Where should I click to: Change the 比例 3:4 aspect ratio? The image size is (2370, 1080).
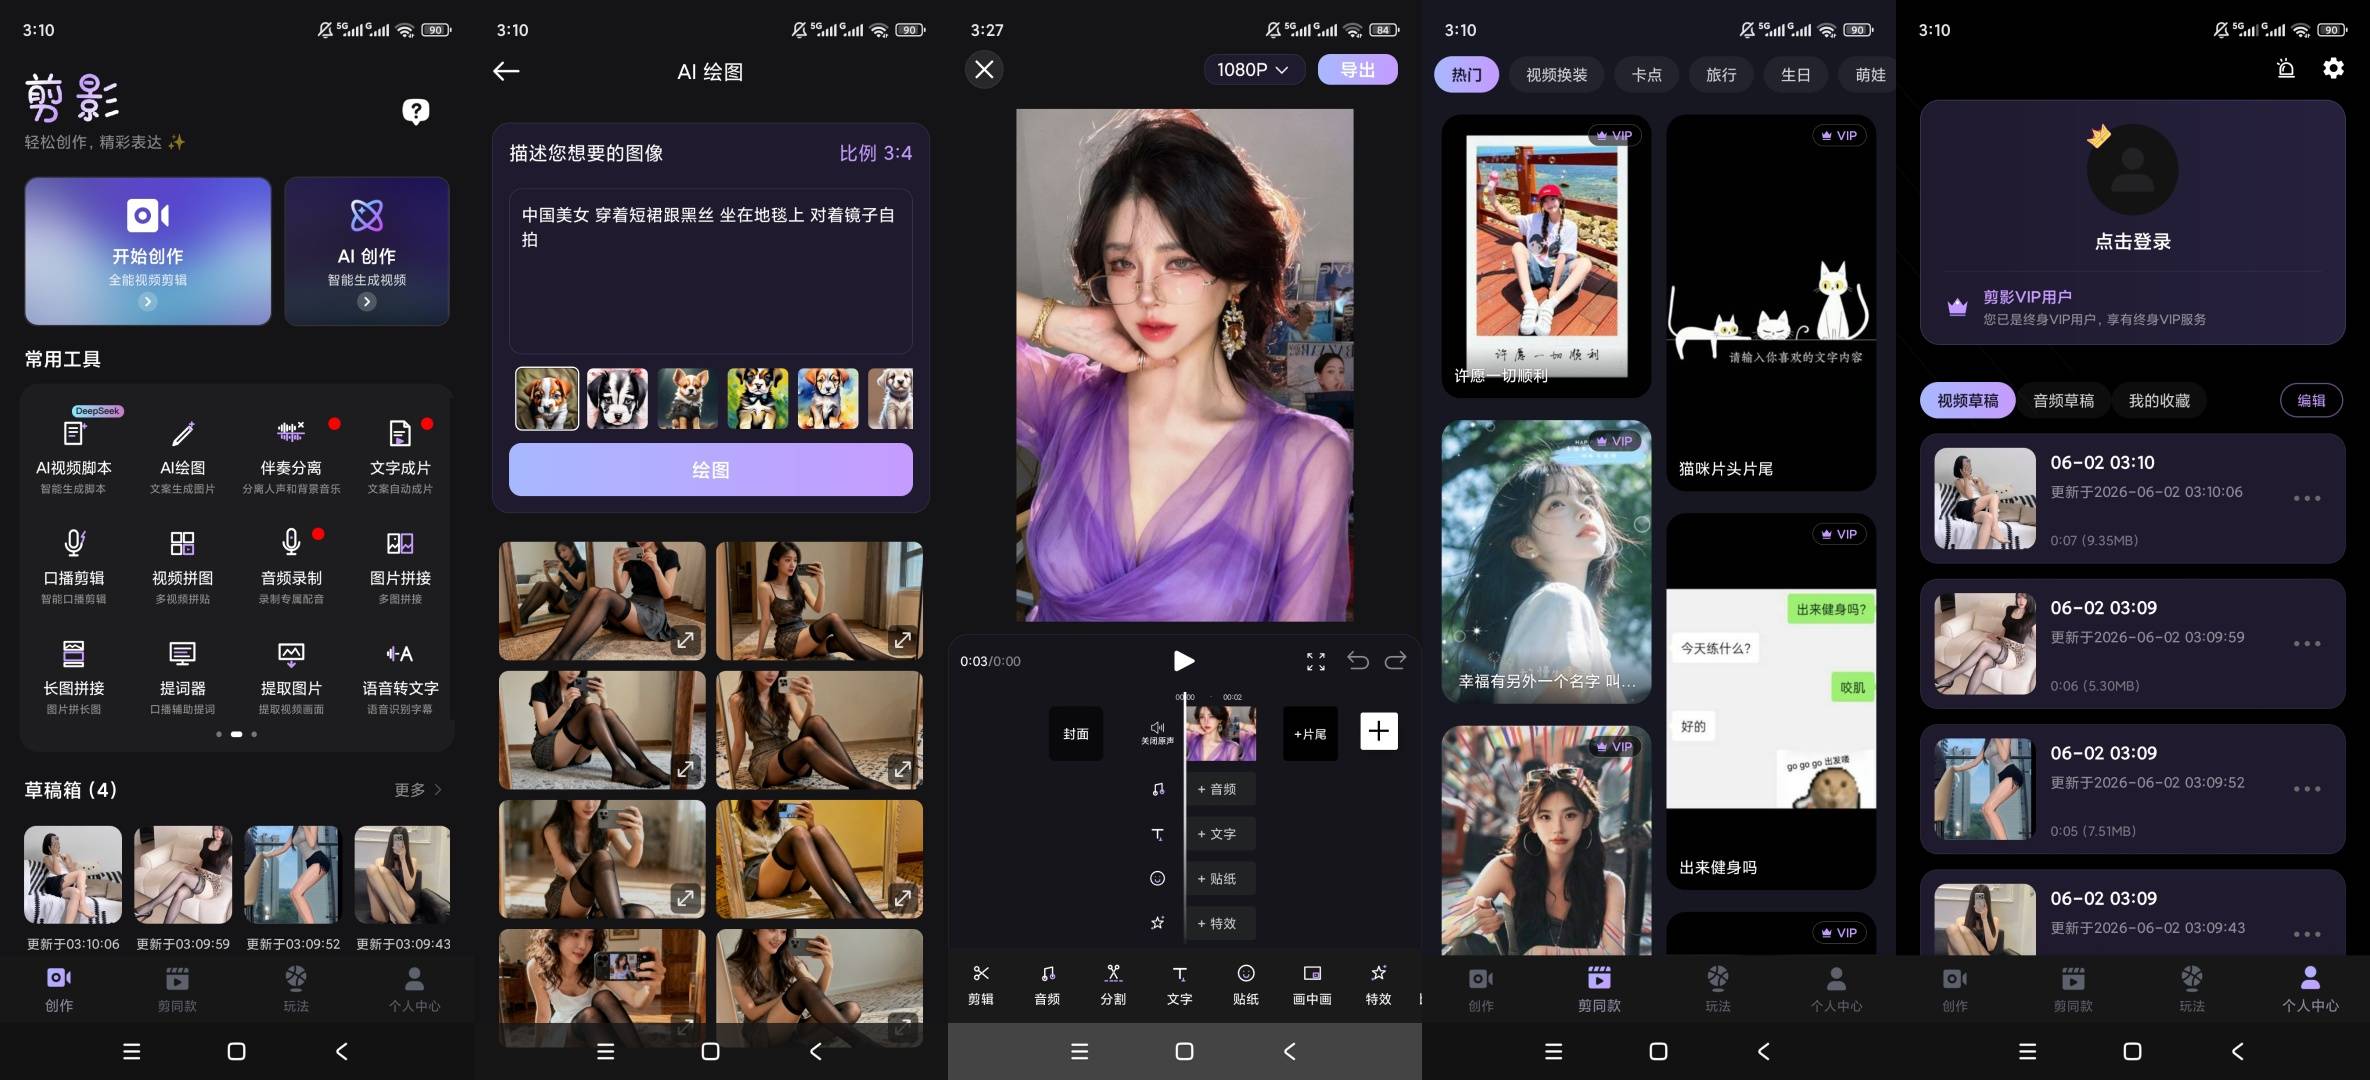click(875, 153)
